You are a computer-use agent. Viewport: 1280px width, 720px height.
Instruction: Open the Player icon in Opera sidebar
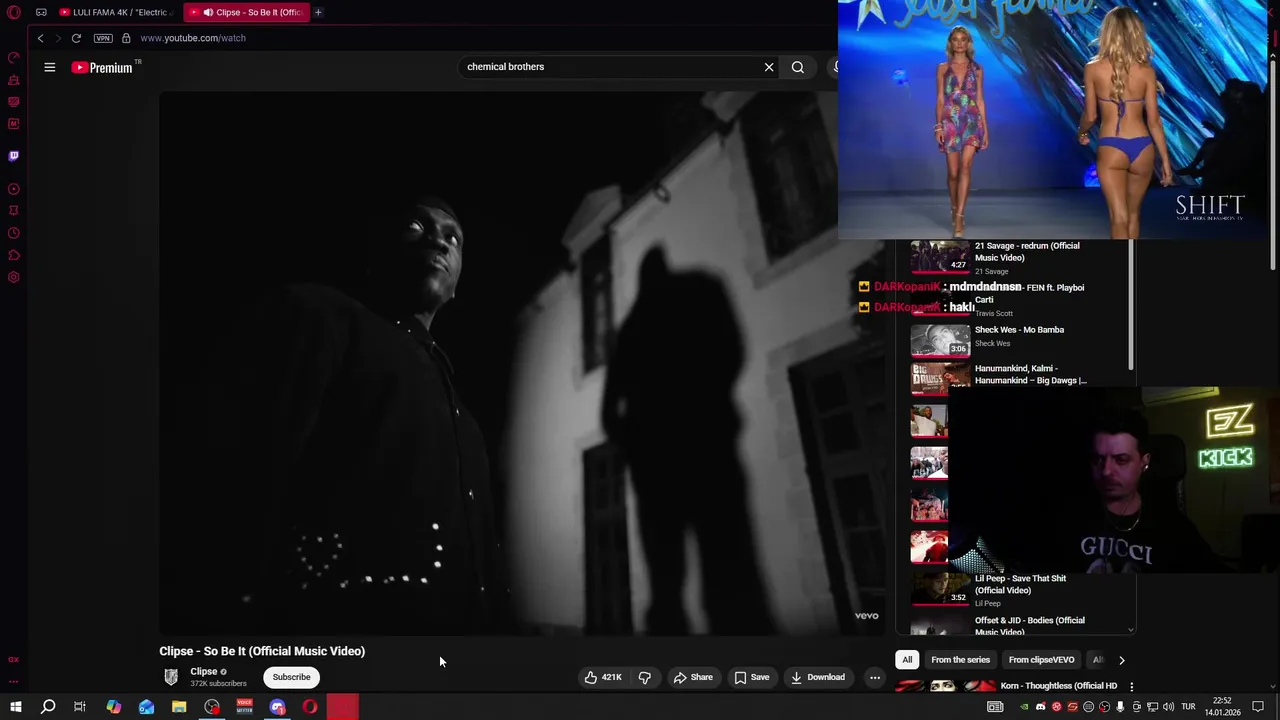point(14,189)
